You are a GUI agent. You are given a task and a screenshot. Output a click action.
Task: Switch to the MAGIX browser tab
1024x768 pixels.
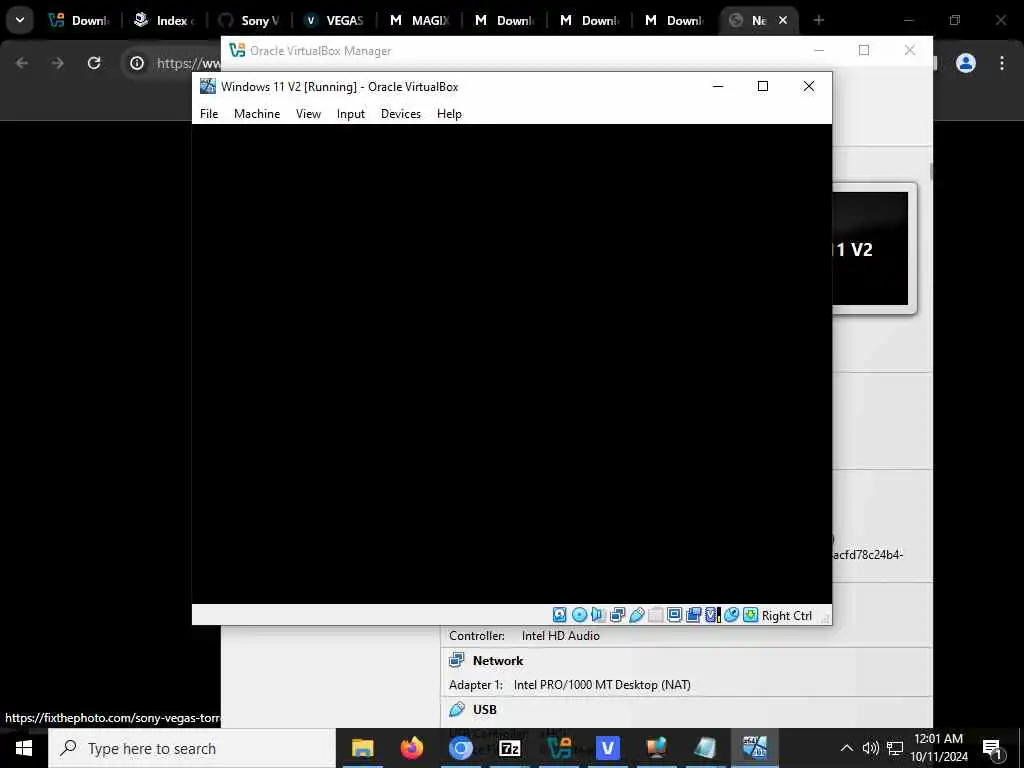pyautogui.click(x=419, y=20)
